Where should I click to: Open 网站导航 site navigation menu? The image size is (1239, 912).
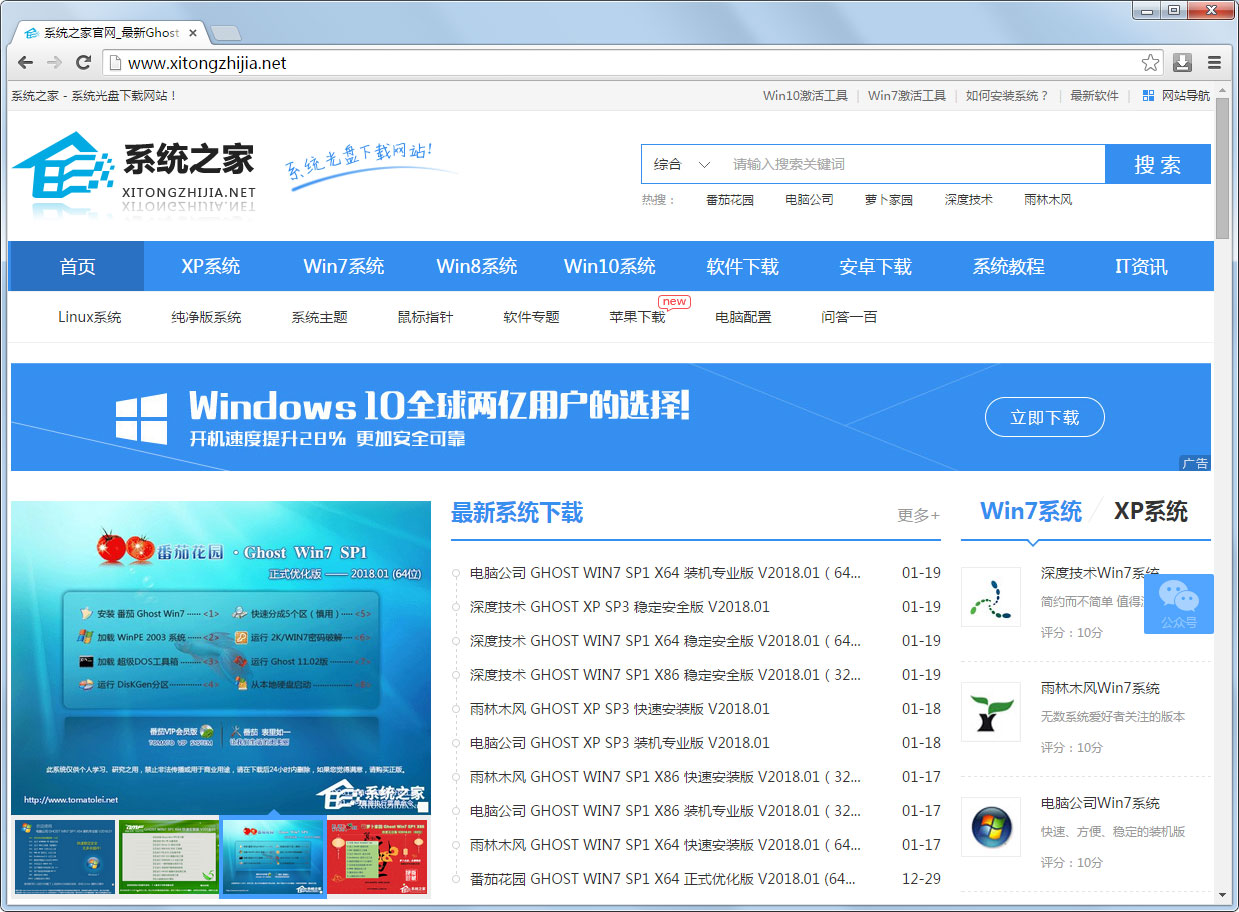tap(1176, 96)
